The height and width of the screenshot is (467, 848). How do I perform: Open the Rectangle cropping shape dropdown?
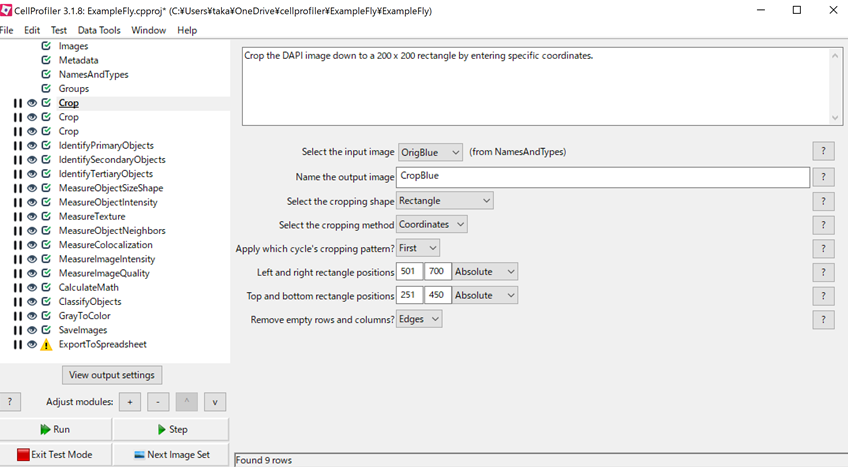click(x=445, y=201)
